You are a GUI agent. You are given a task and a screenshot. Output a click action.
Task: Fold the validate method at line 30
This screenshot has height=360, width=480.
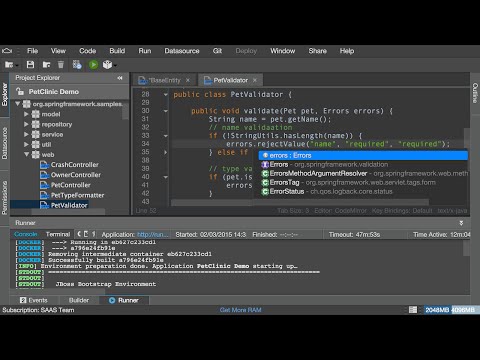coord(166,111)
